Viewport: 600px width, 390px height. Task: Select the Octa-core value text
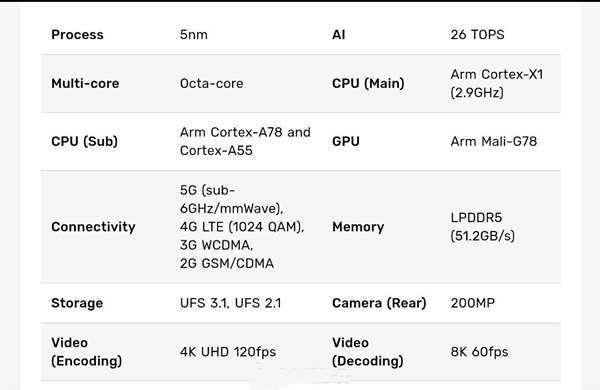[x=212, y=83]
